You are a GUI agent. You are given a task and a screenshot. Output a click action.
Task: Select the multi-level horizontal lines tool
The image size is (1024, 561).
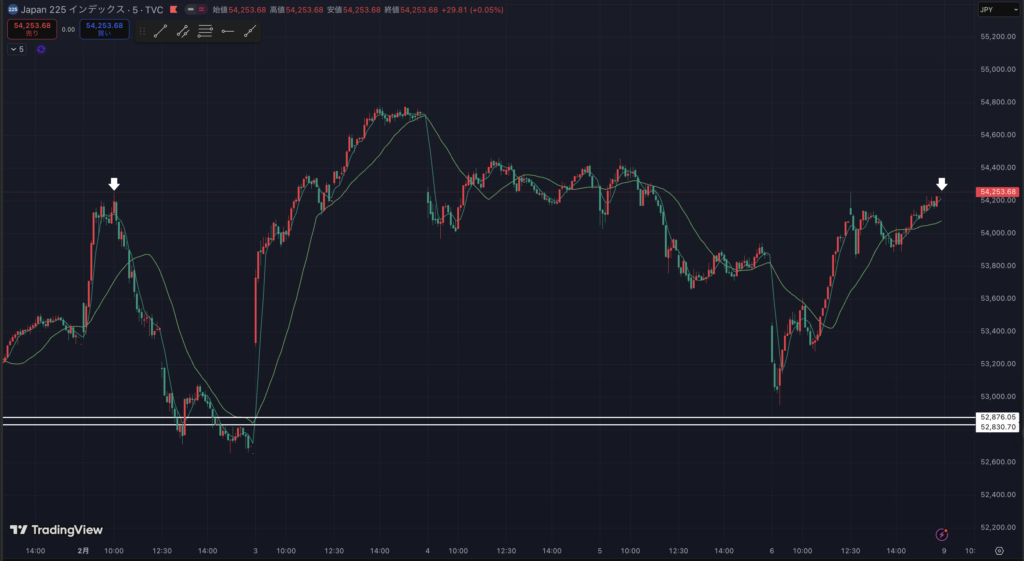[x=205, y=32]
